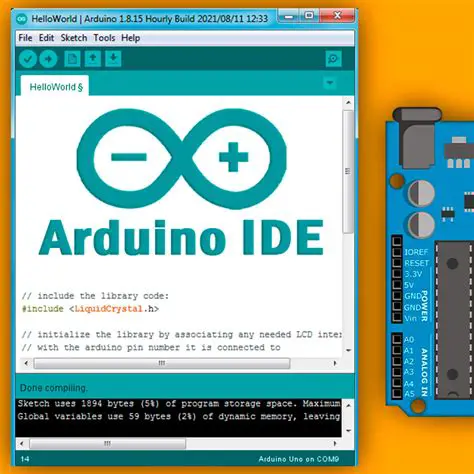Image resolution: width=474 pixels, height=474 pixels.
Task: Click the '// include the library code:' comment
Action: [95, 296]
